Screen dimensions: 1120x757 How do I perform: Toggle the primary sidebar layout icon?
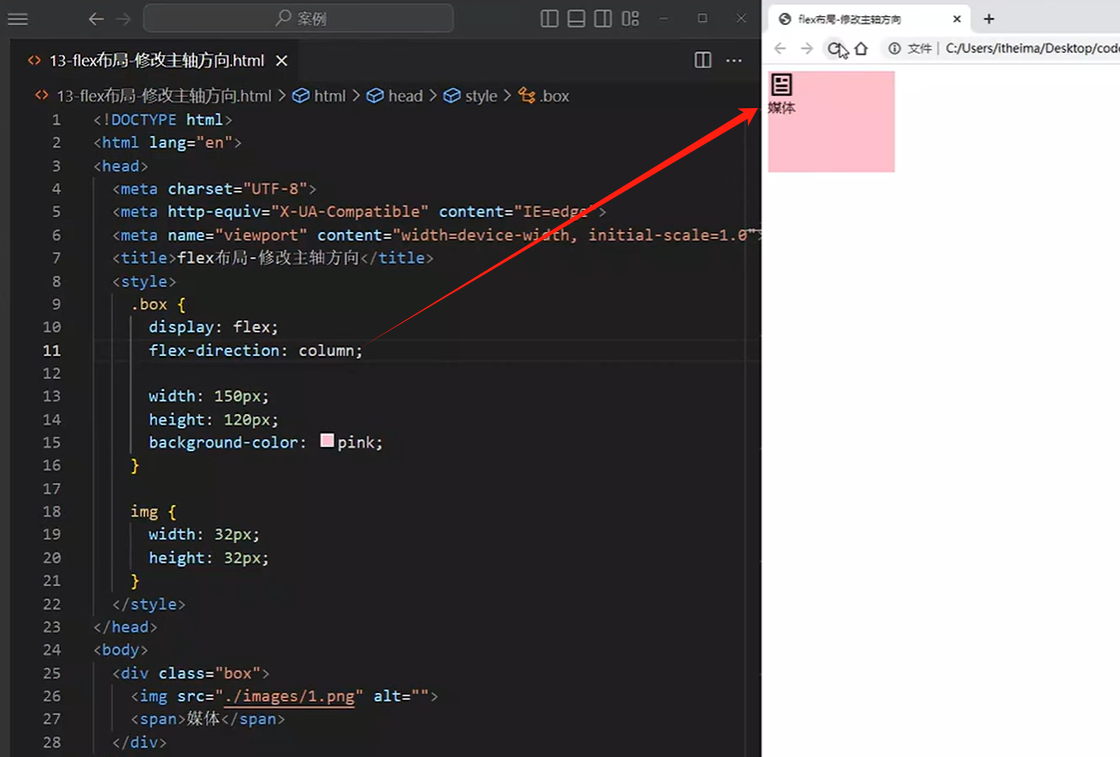tap(549, 19)
